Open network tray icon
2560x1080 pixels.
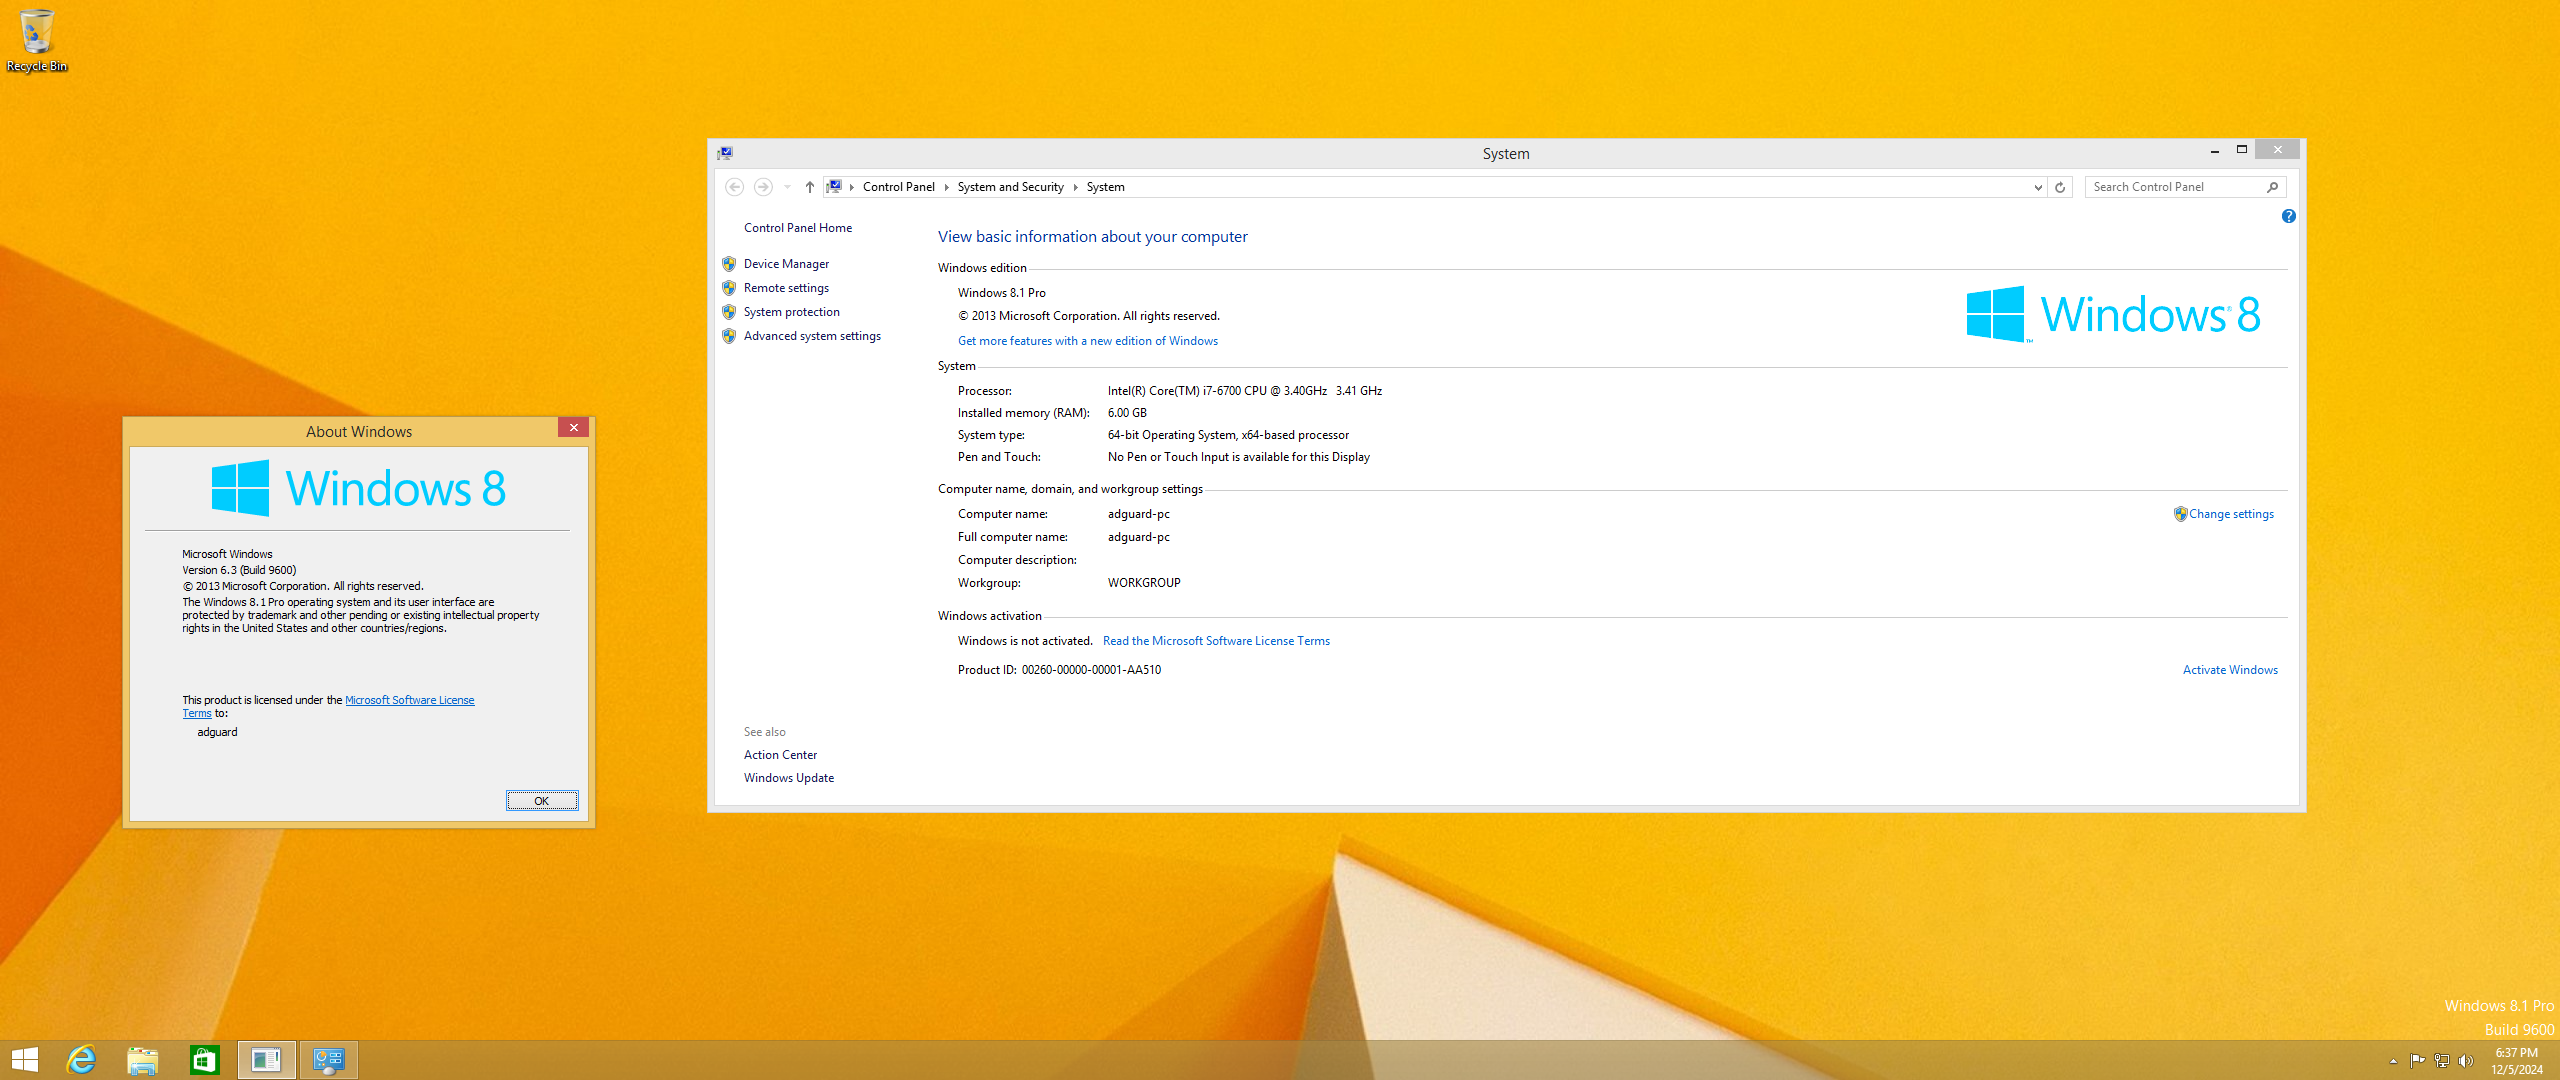coord(2442,1061)
